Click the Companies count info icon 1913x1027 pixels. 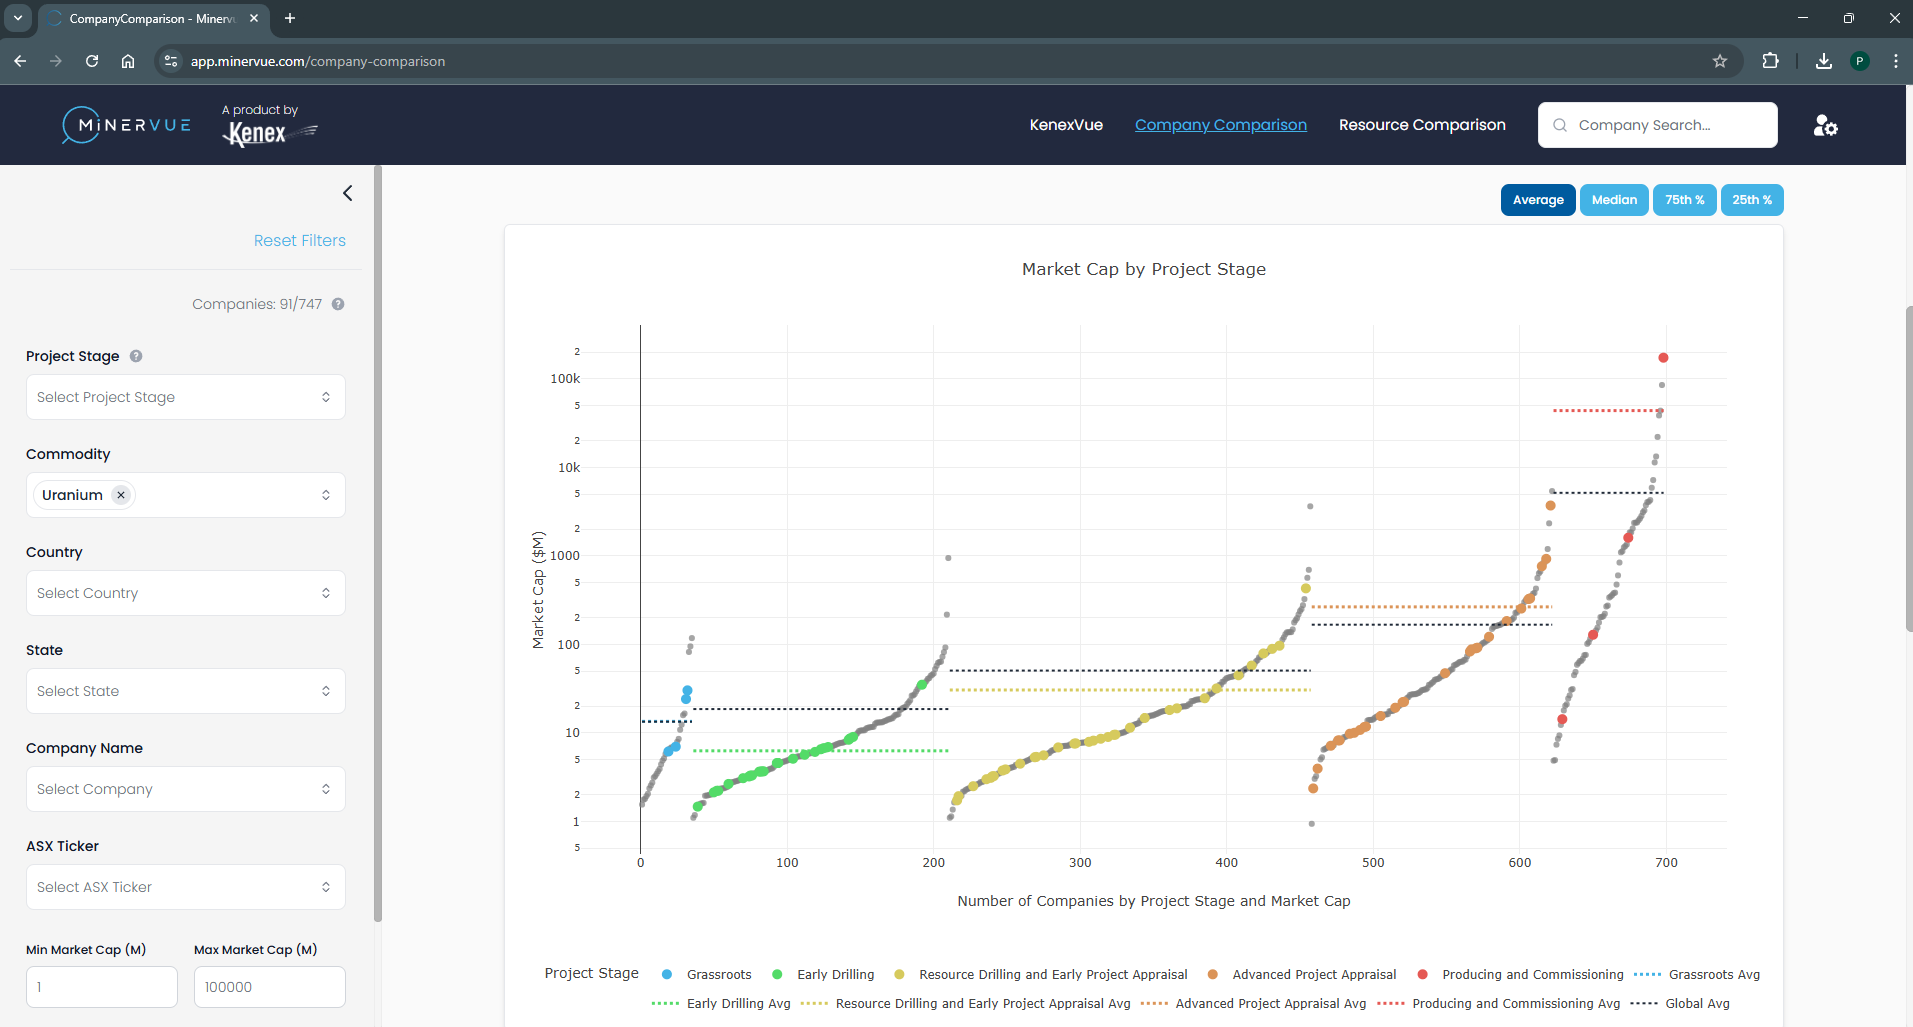[338, 304]
